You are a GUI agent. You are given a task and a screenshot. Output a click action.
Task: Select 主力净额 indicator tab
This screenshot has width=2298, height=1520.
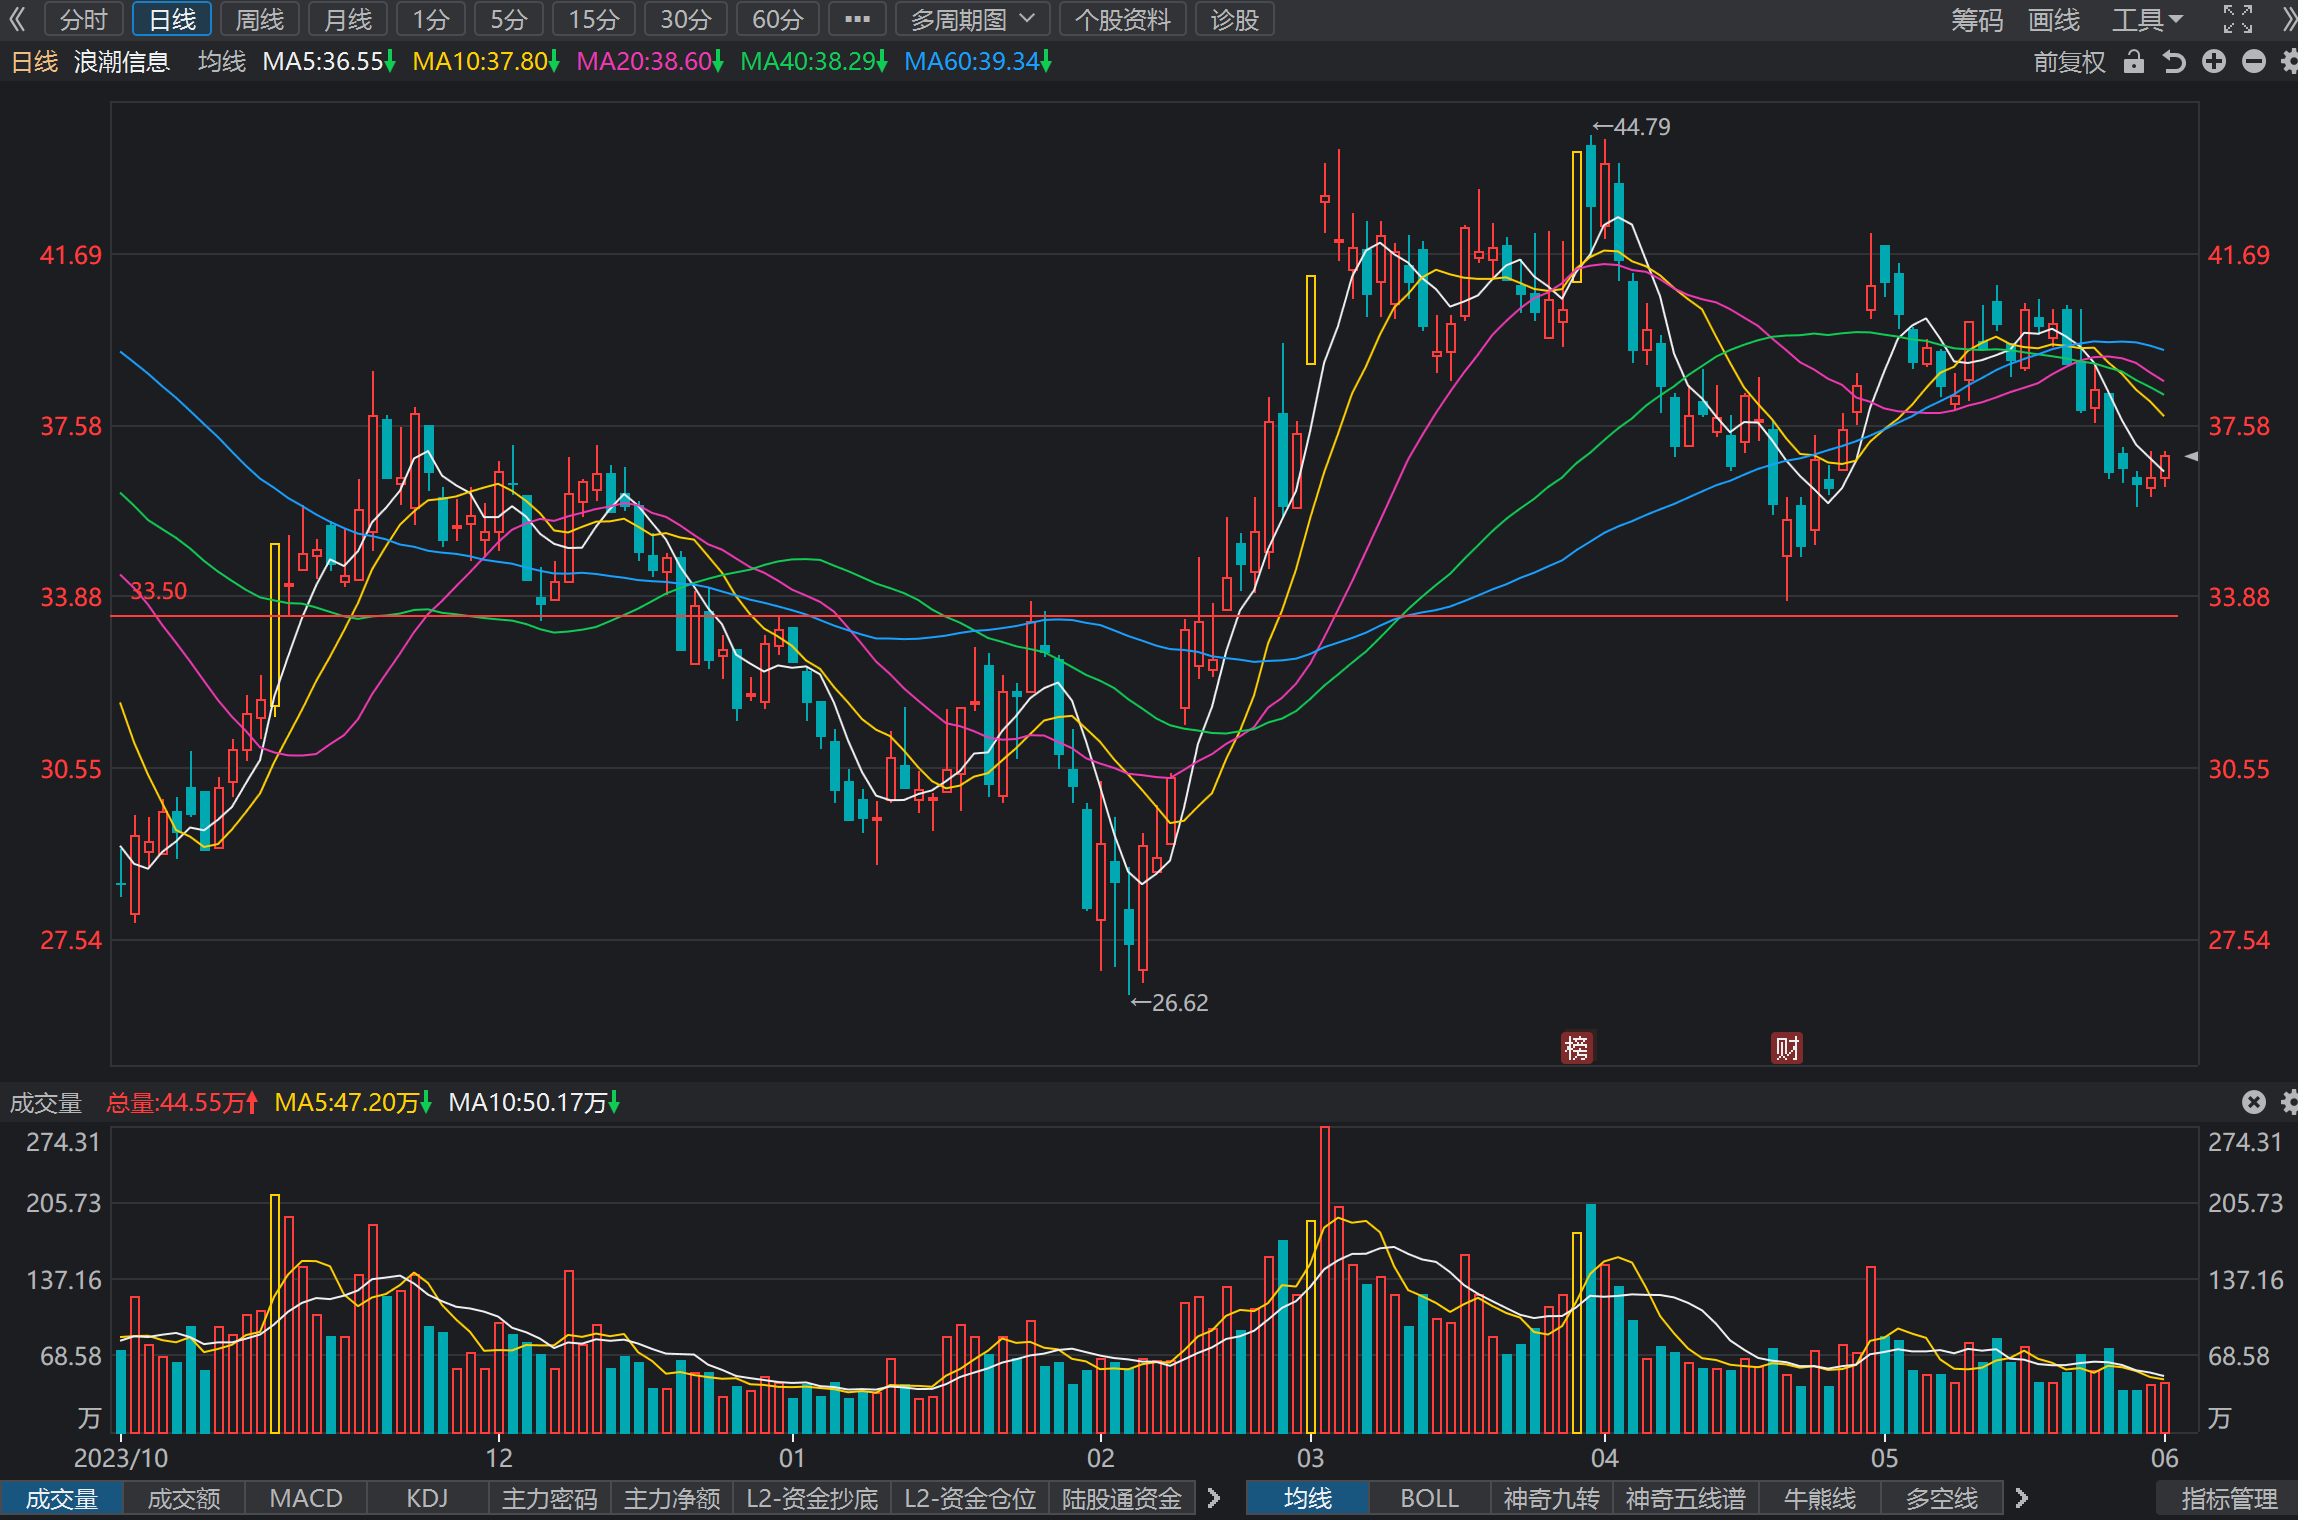click(672, 1499)
